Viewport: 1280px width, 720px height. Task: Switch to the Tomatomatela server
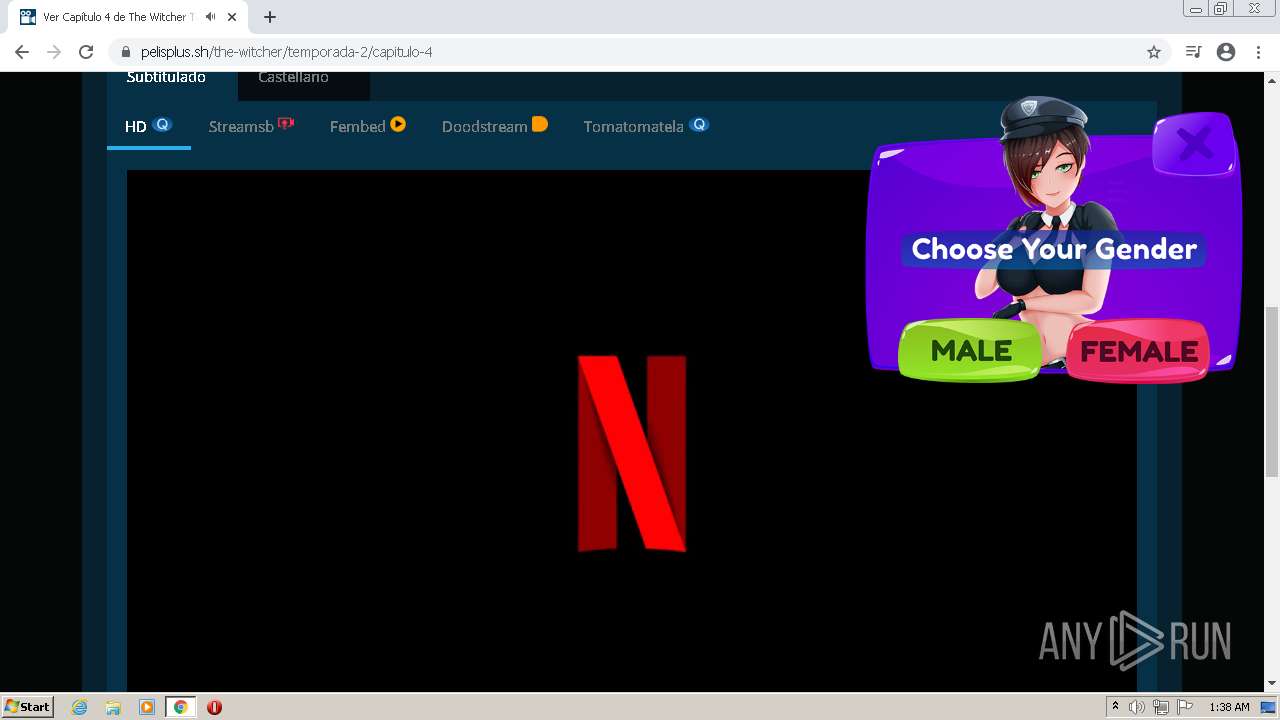coord(646,126)
